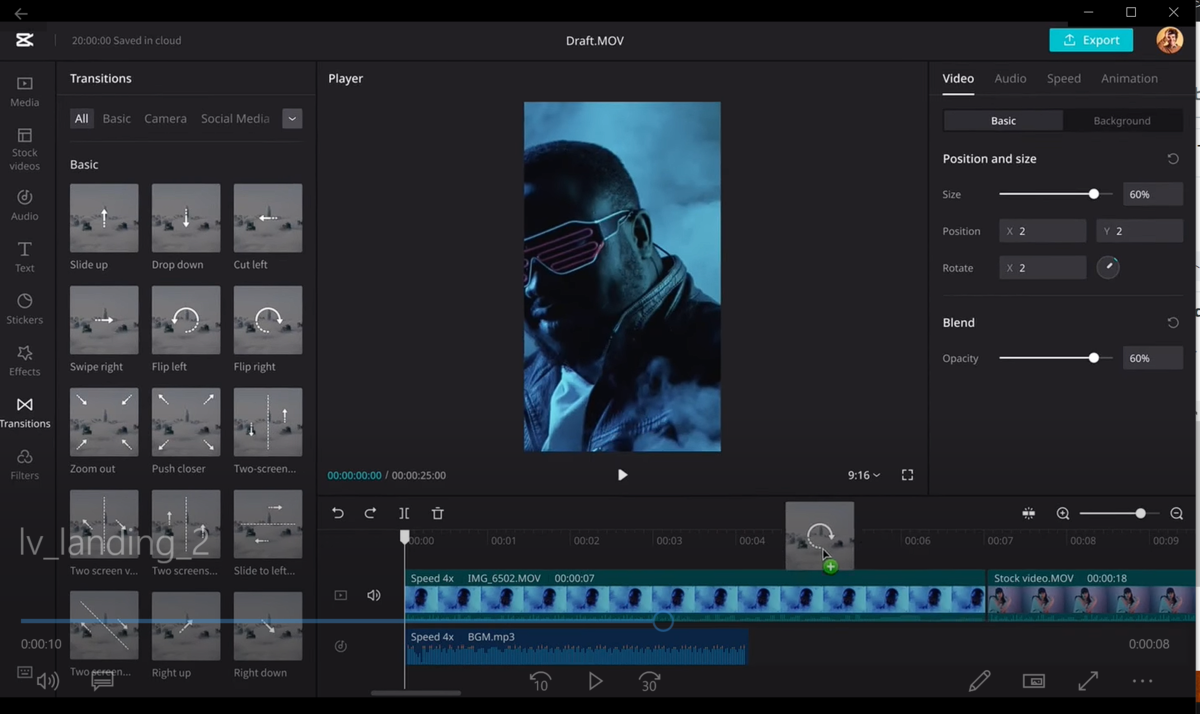1200x714 pixels.
Task: Delete selected clip with trash icon
Action: point(437,513)
